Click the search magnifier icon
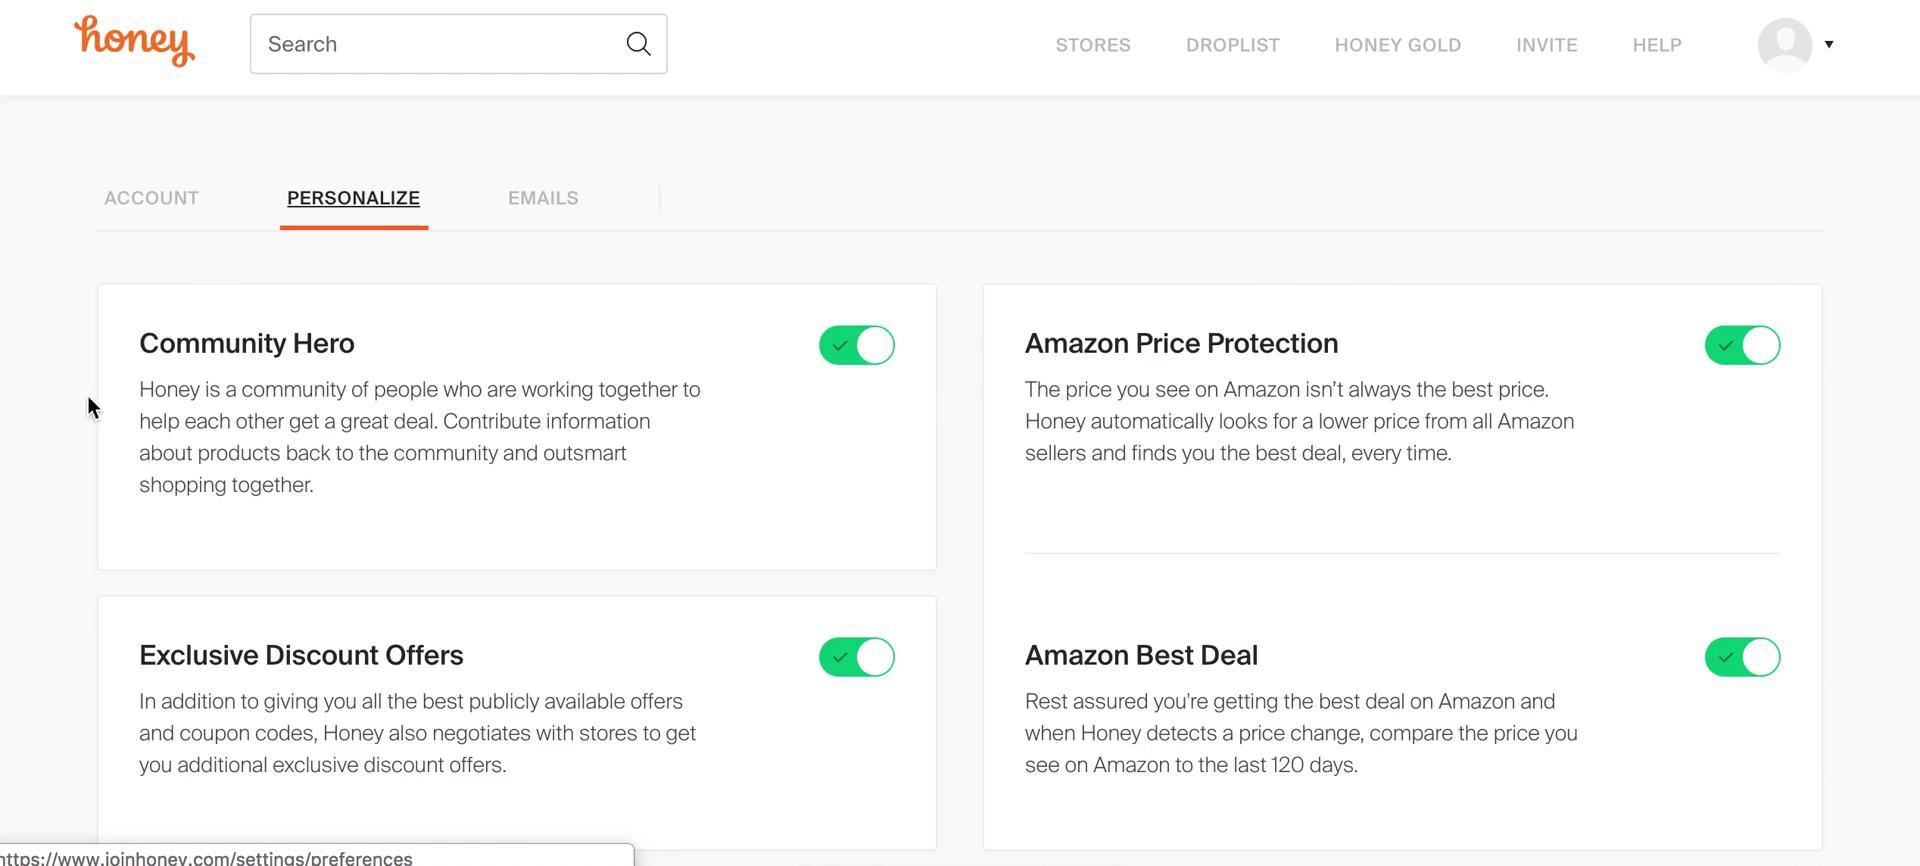Image resolution: width=1920 pixels, height=866 pixels. click(638, 44)
